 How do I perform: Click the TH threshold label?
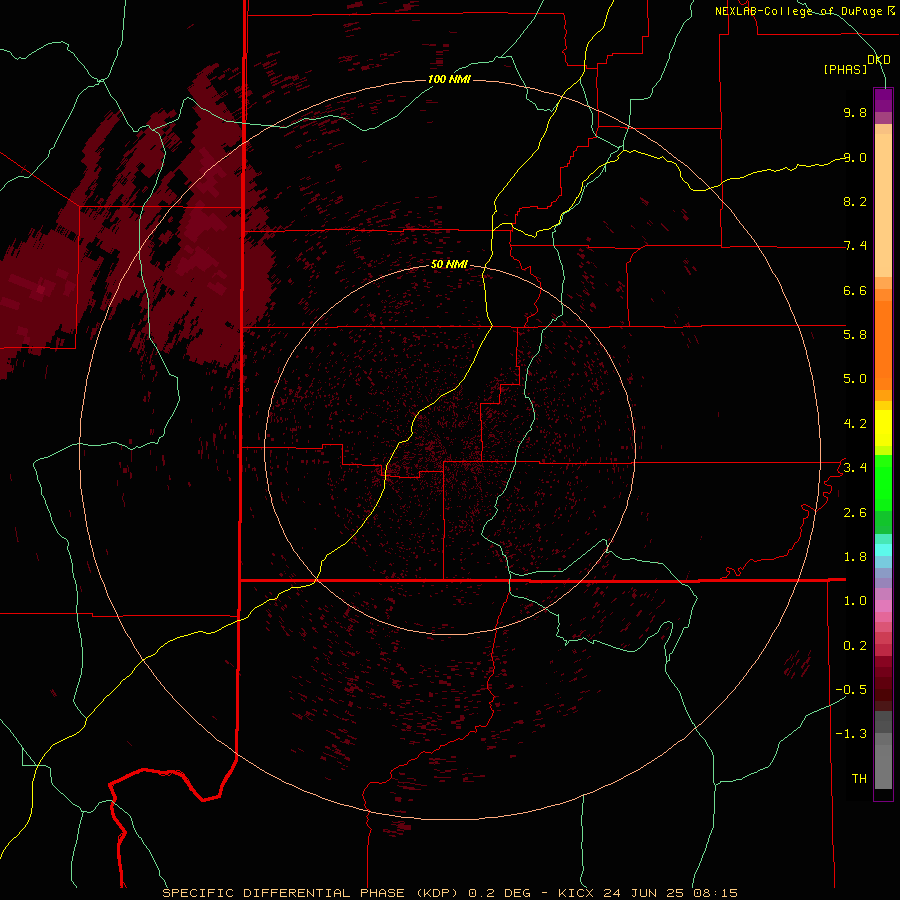(x=859, y=778)
